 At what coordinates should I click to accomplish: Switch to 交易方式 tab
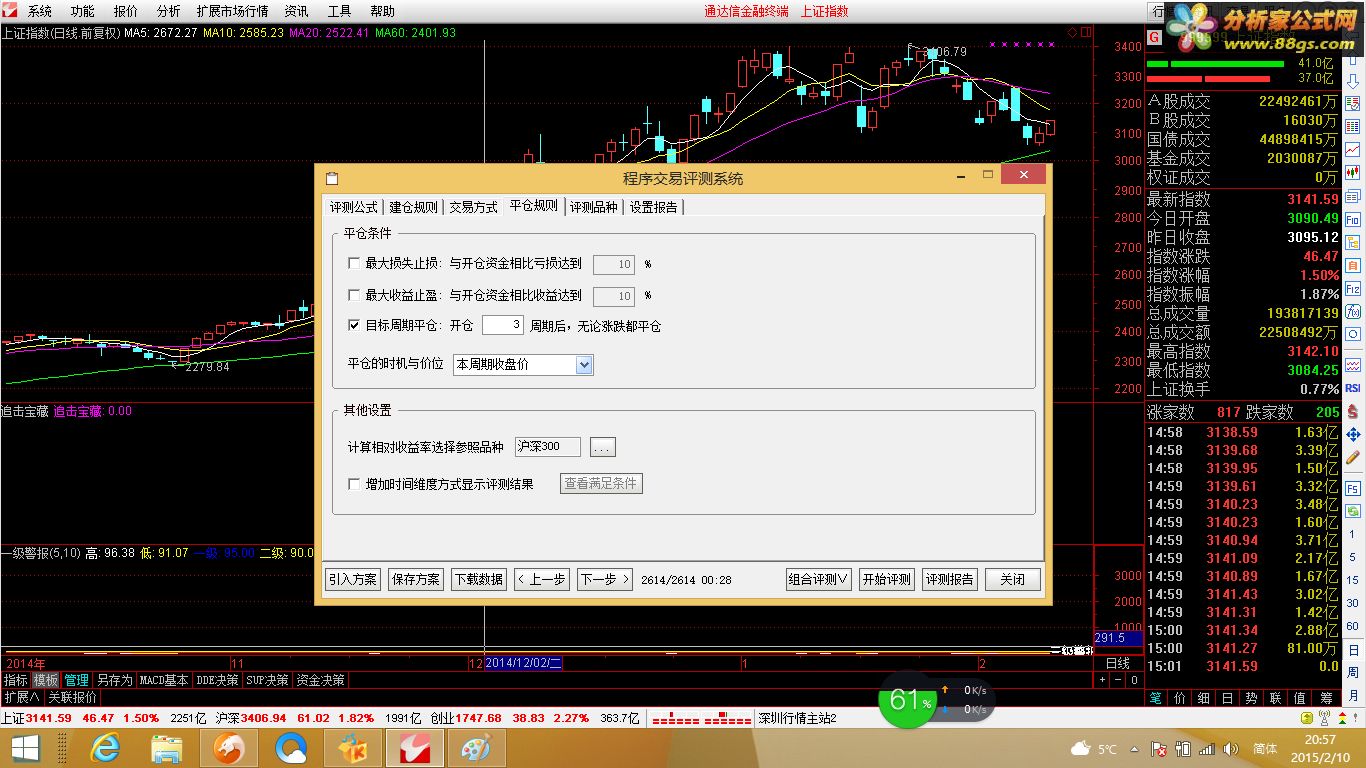[473, 207]
